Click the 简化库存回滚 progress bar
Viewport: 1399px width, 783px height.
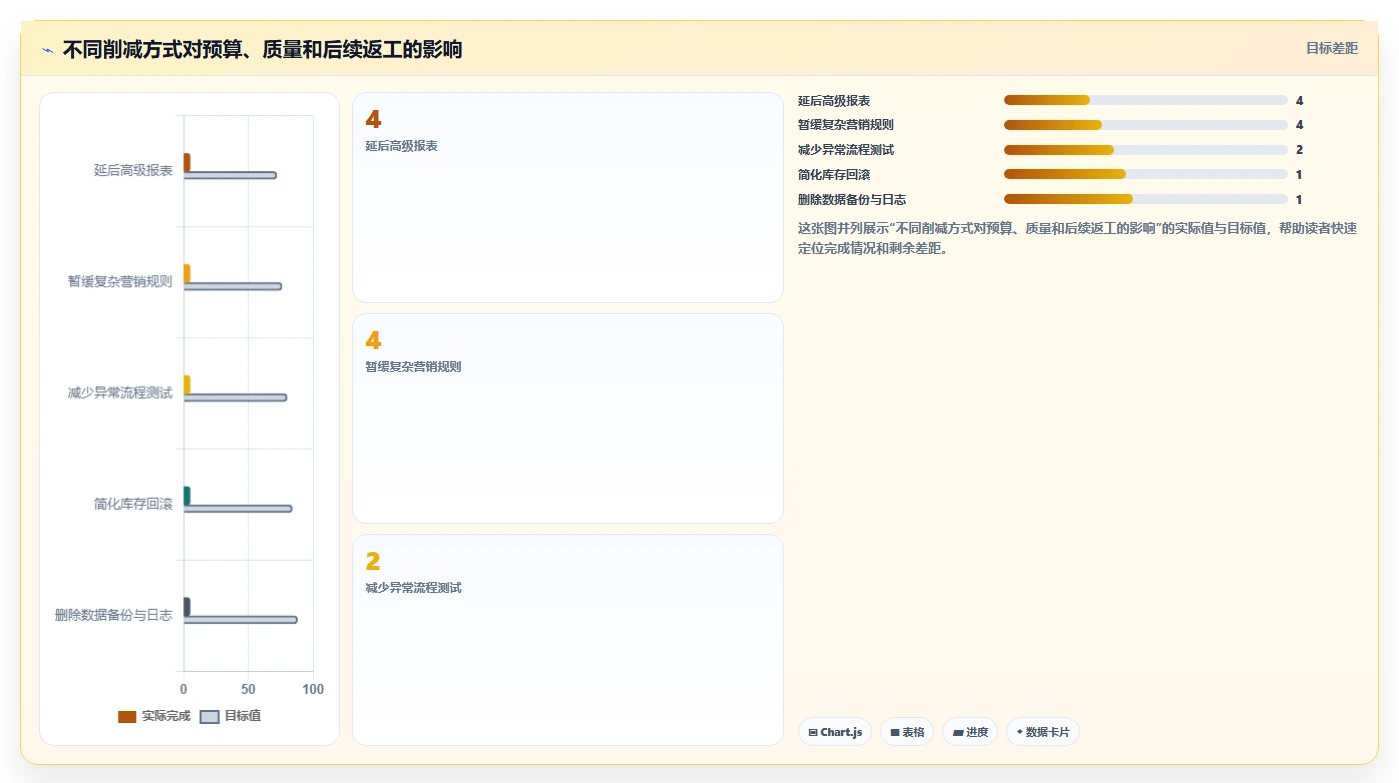point(1146,175)
